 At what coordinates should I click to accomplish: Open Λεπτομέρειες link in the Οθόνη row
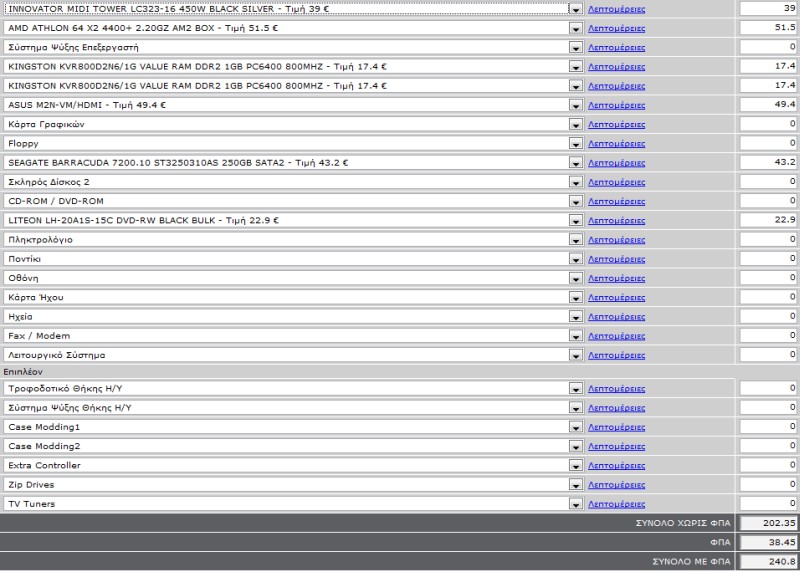pos(616,279)
